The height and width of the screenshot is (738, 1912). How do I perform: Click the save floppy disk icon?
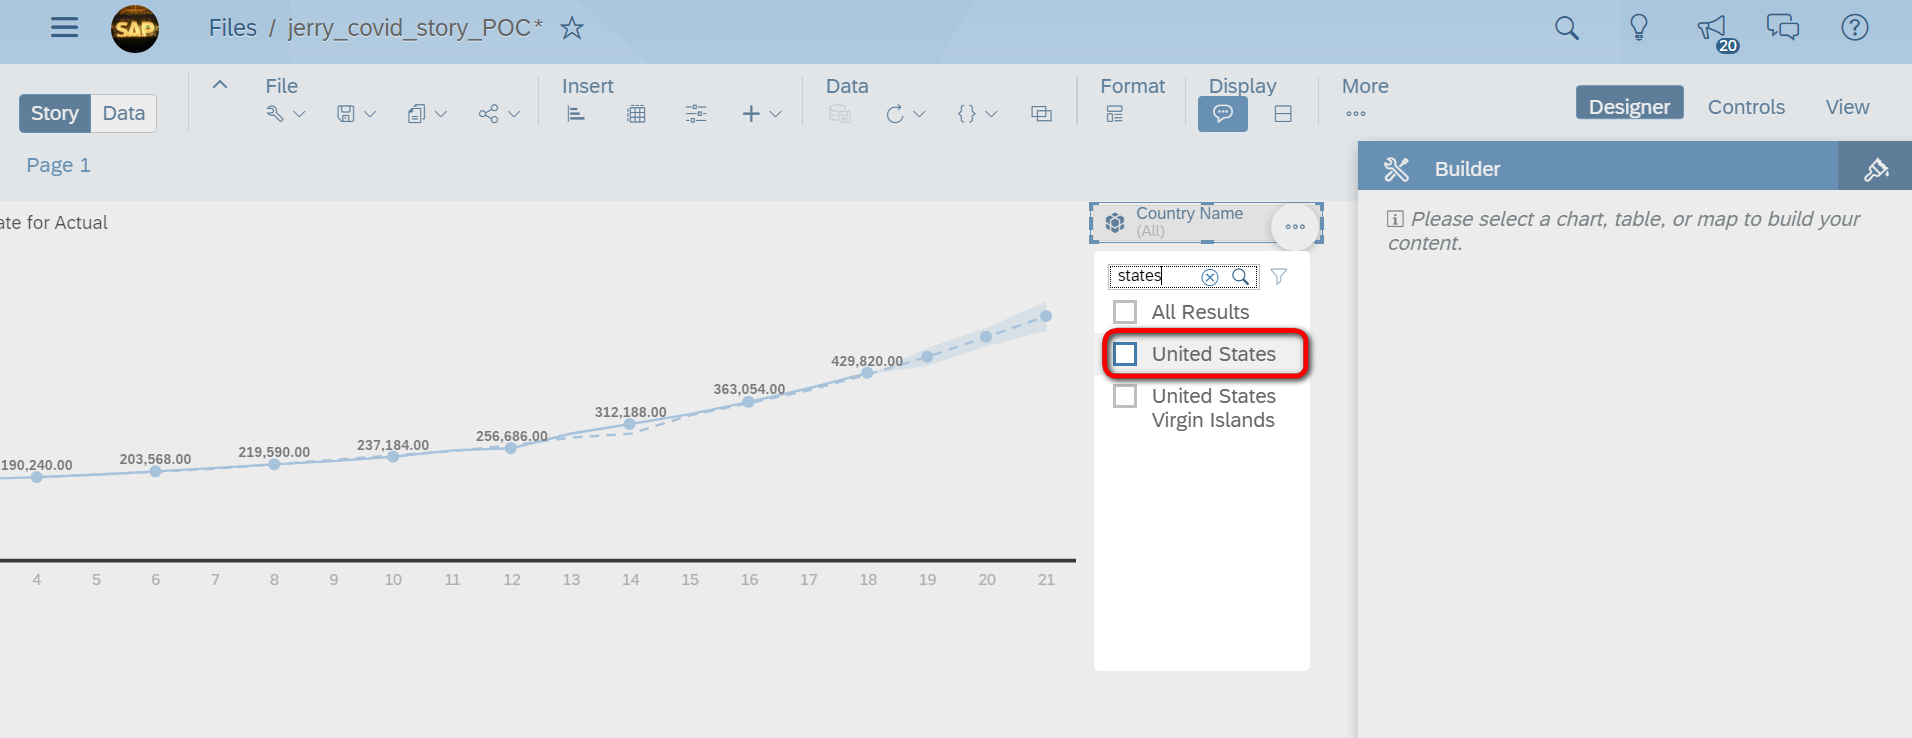pos(346,114)
